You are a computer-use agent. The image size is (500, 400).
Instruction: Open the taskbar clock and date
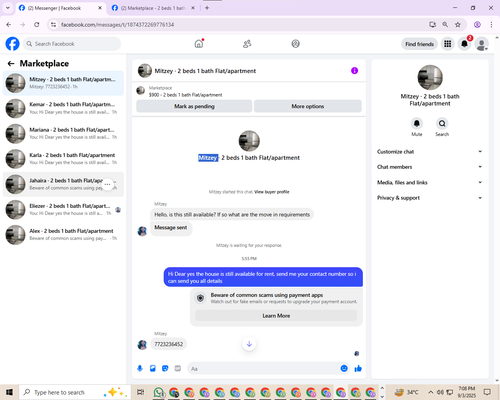[x=467, y=392]
